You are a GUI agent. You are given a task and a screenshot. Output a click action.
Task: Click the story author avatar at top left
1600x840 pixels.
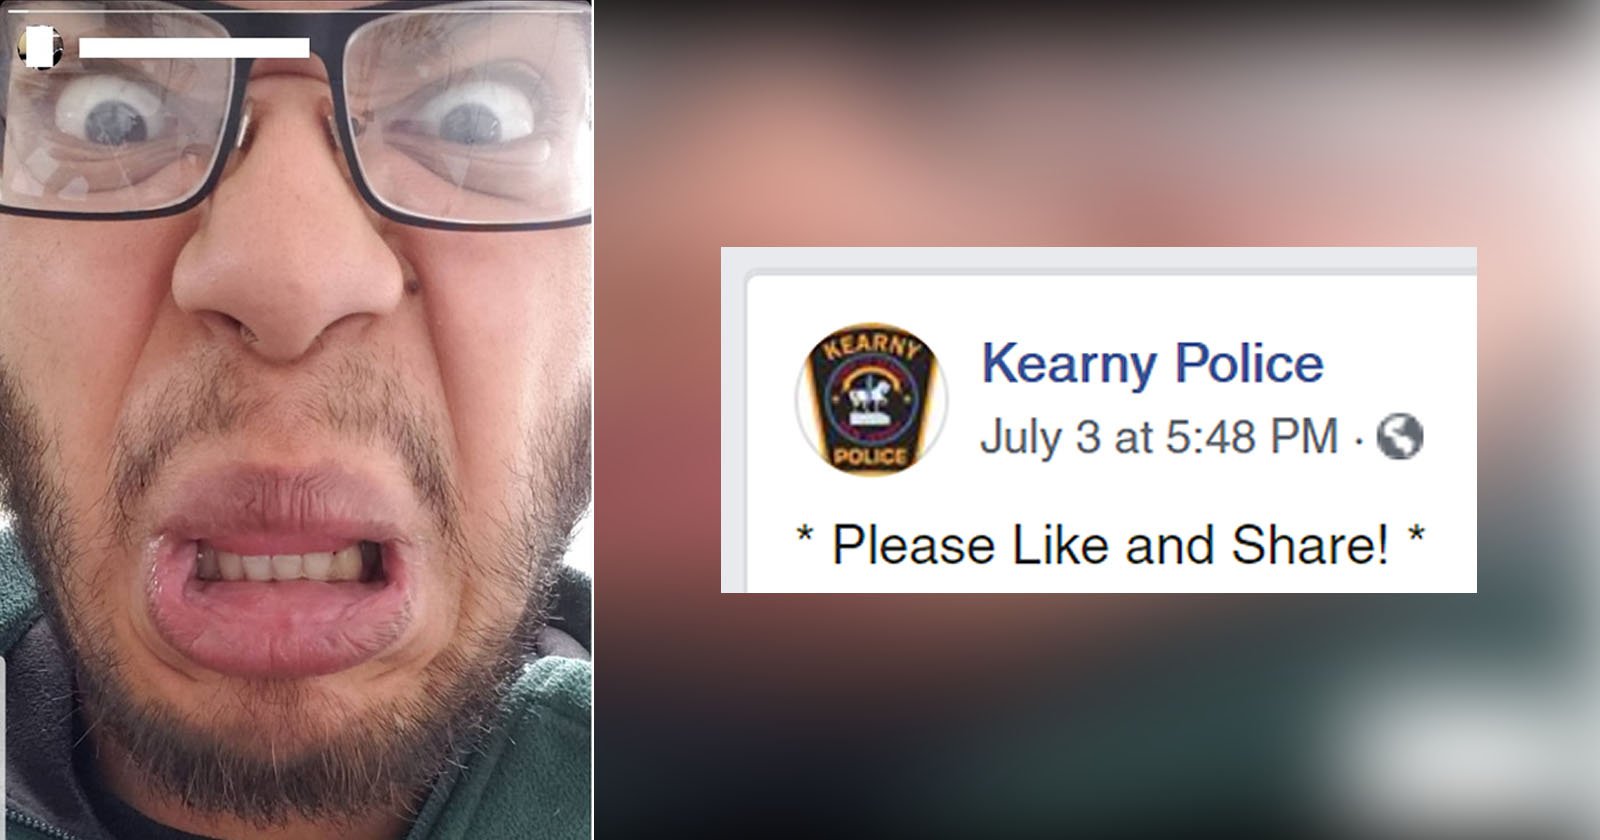click(41, 48)
